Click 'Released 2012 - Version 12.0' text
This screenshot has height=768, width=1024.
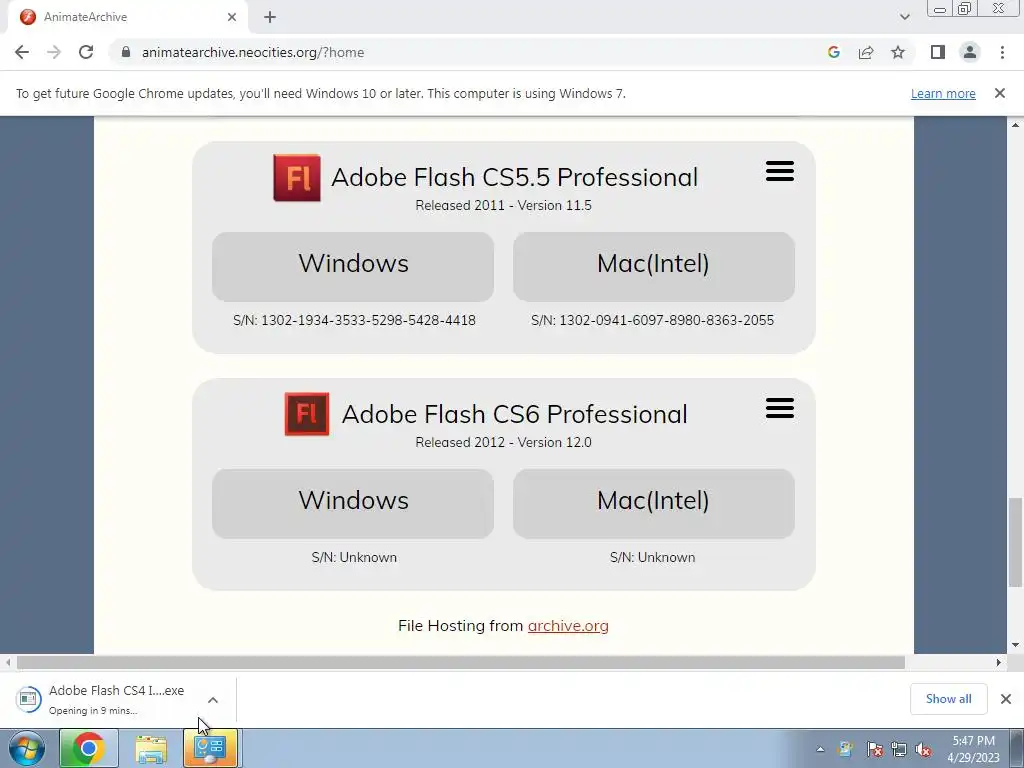click(504, 442)
